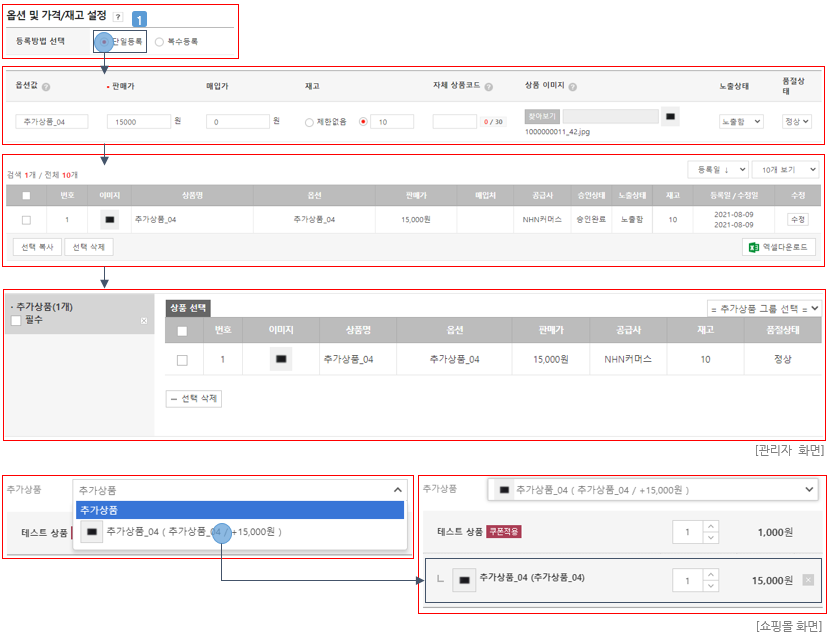This screenshot has width=838, height=639.
Task: Increase quantity of 테스트 상품
Action: 710,527
